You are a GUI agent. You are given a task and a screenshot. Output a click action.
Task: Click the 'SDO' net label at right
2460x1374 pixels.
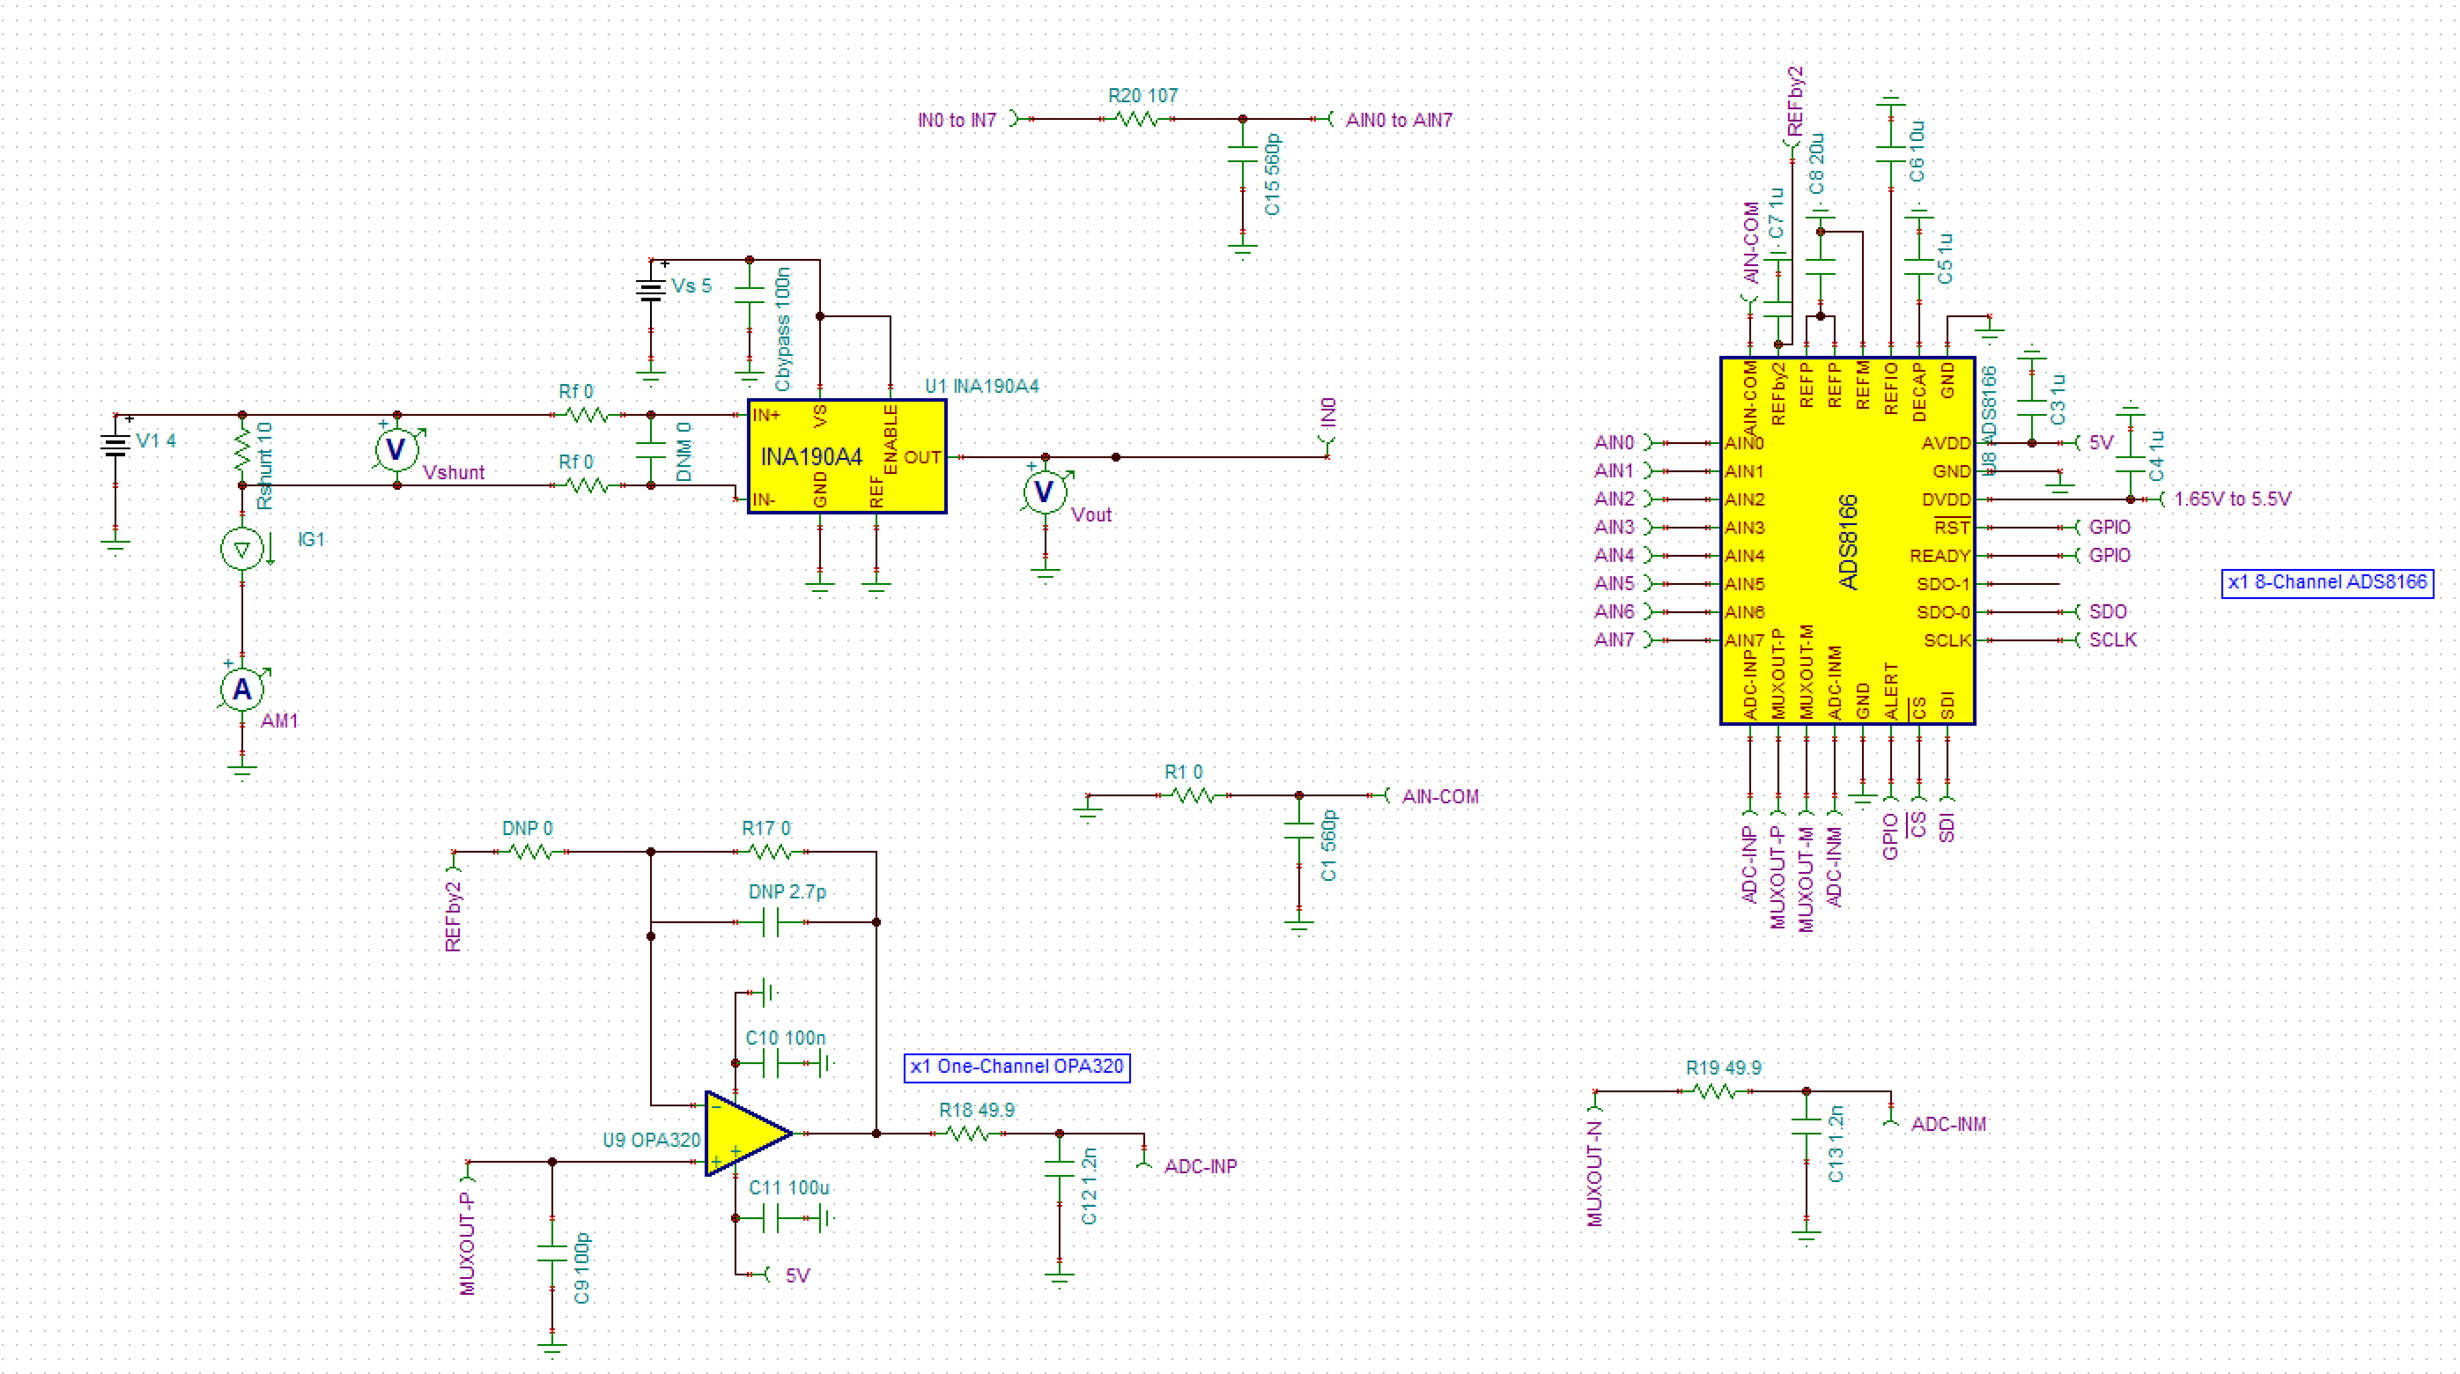[x=2107, y=612]
